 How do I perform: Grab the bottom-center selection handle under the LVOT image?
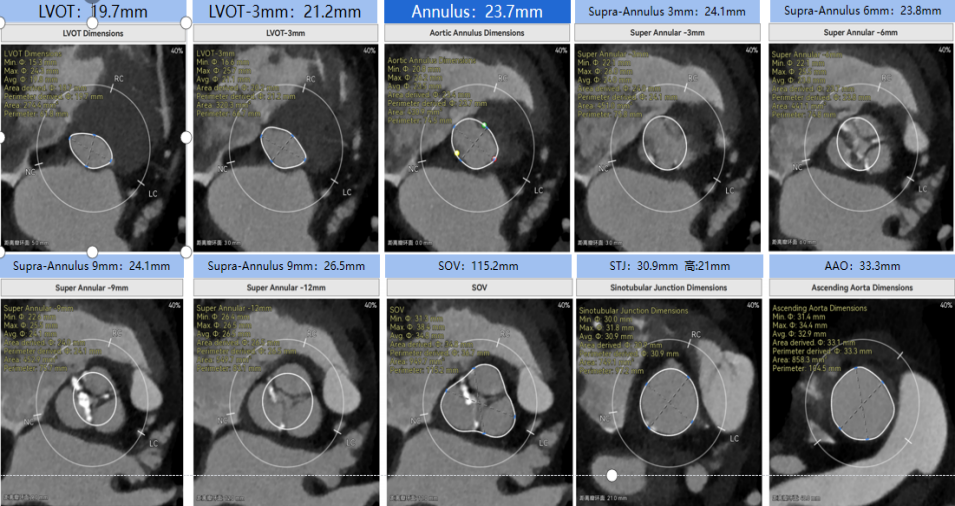pyautogui.click(x=93, y=252)
